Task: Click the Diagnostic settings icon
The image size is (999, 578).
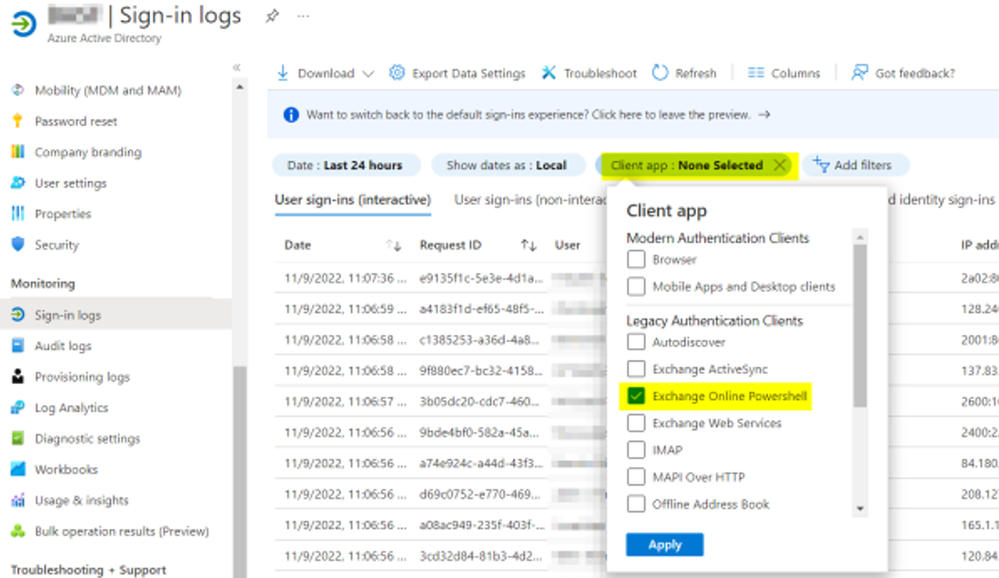Action: pyautogui.click(x=18, y=438)
